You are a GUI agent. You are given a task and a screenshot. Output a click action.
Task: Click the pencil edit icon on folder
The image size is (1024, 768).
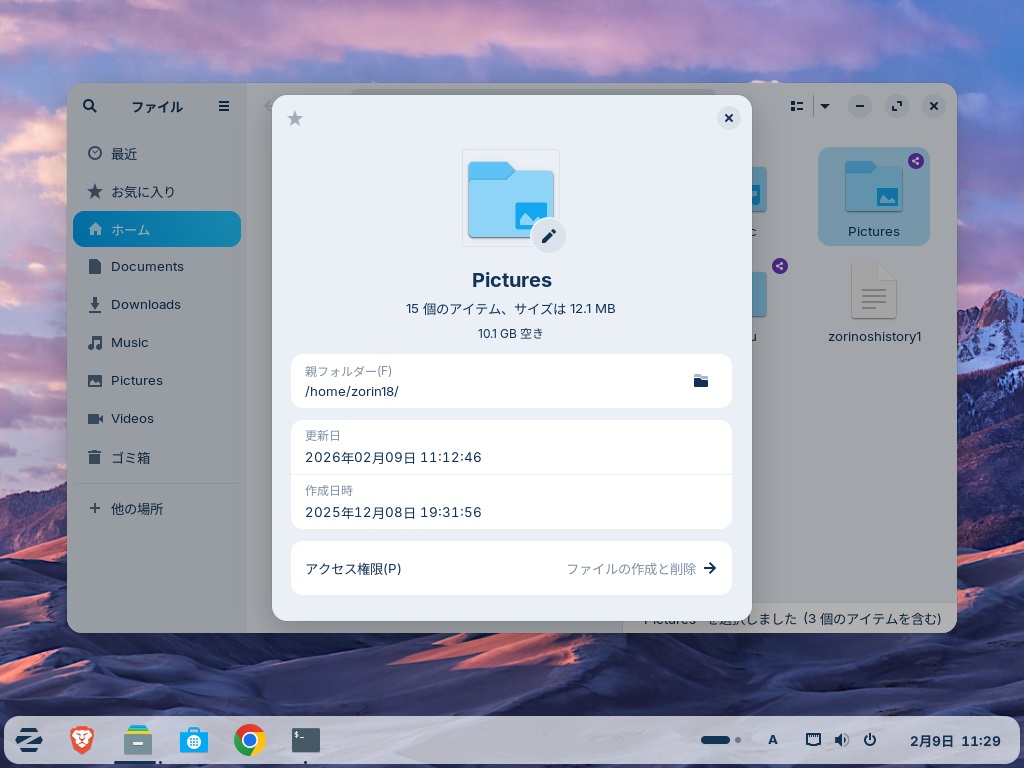[x=548, y=236]
